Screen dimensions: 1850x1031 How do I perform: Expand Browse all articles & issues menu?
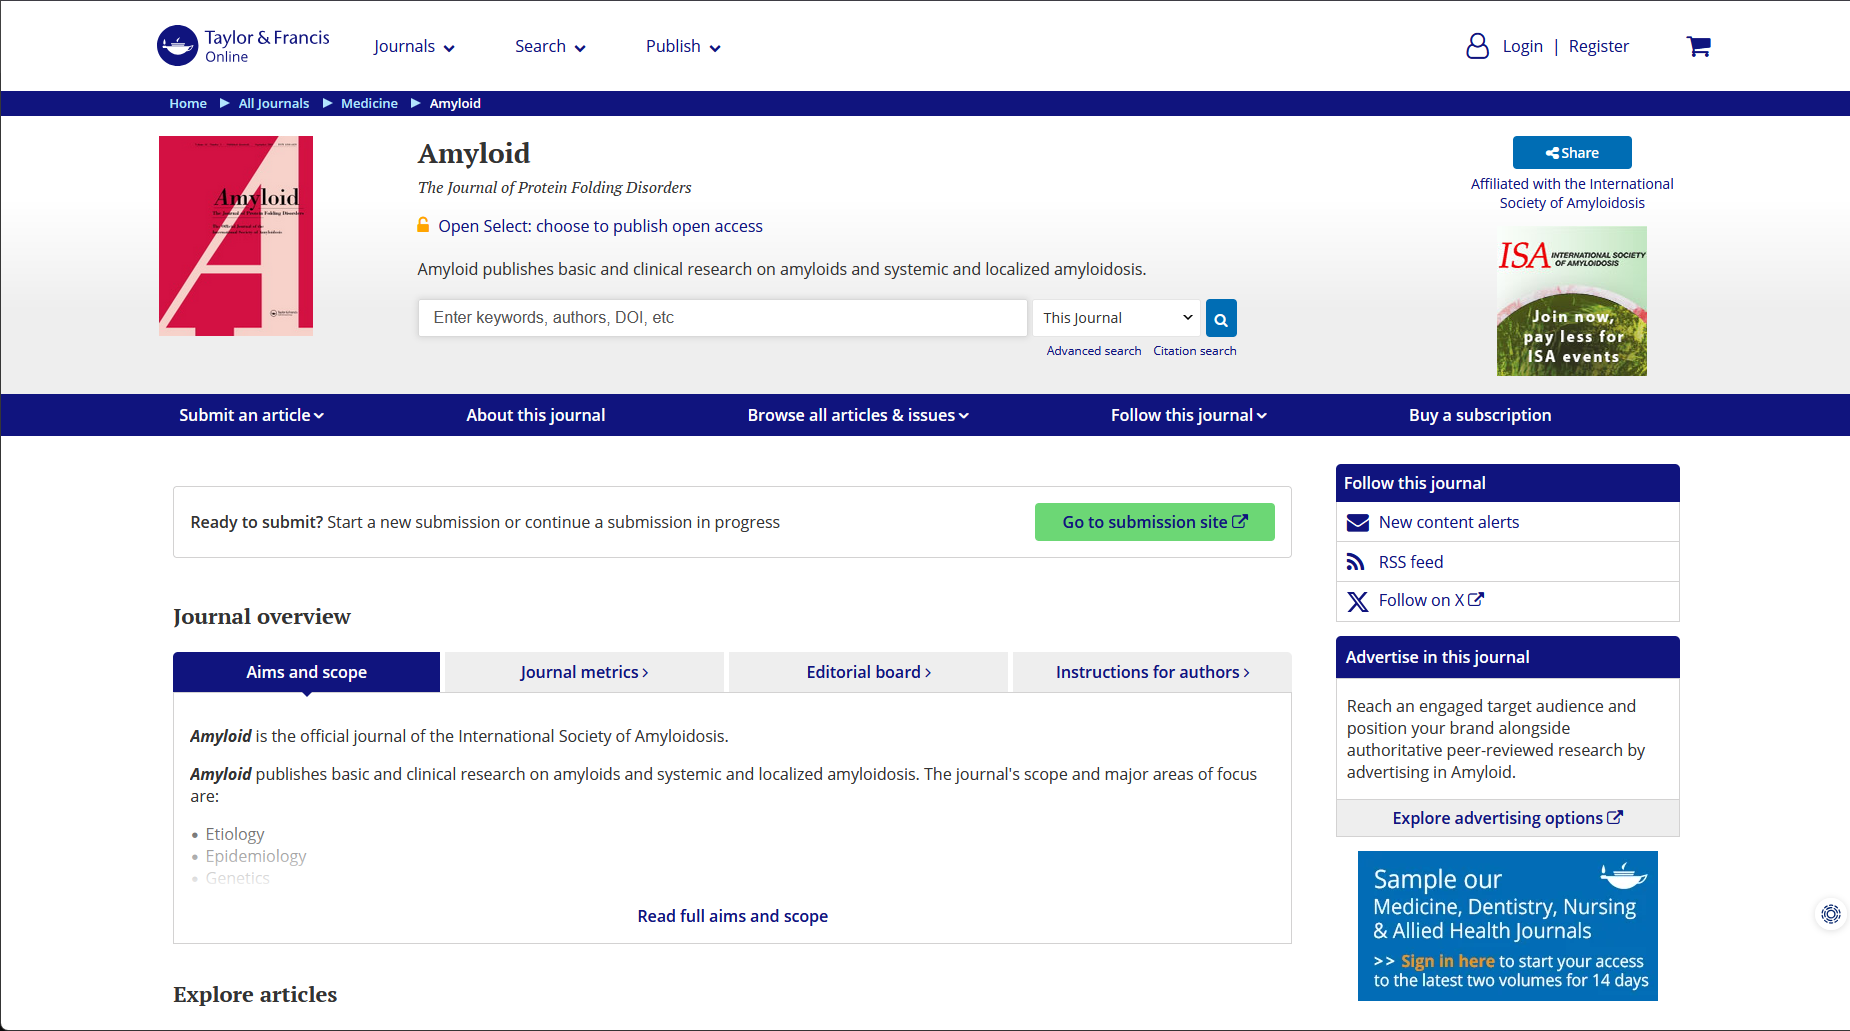[858, 415]
